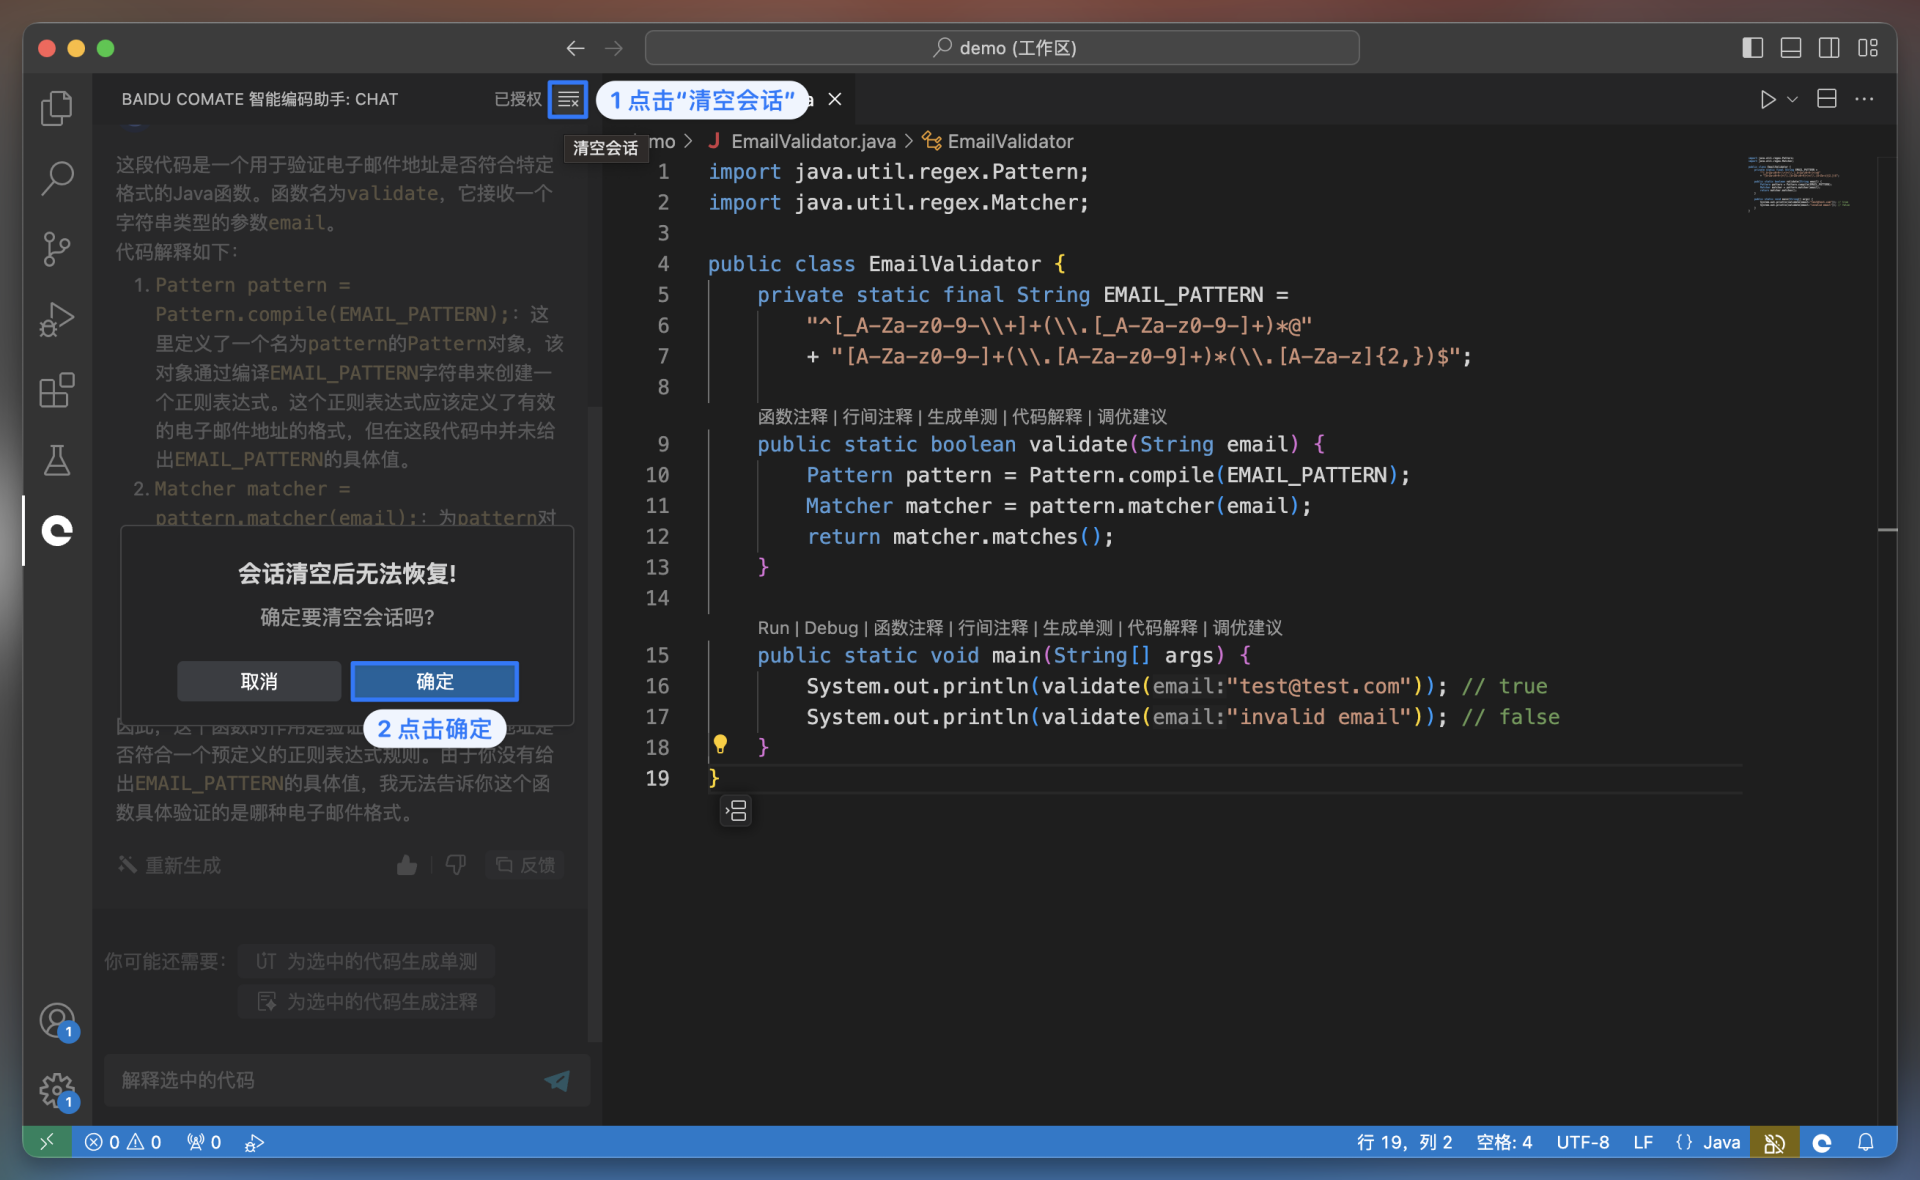
Task: Open the Search view in the activity bar
Action: tap(57, 178)
